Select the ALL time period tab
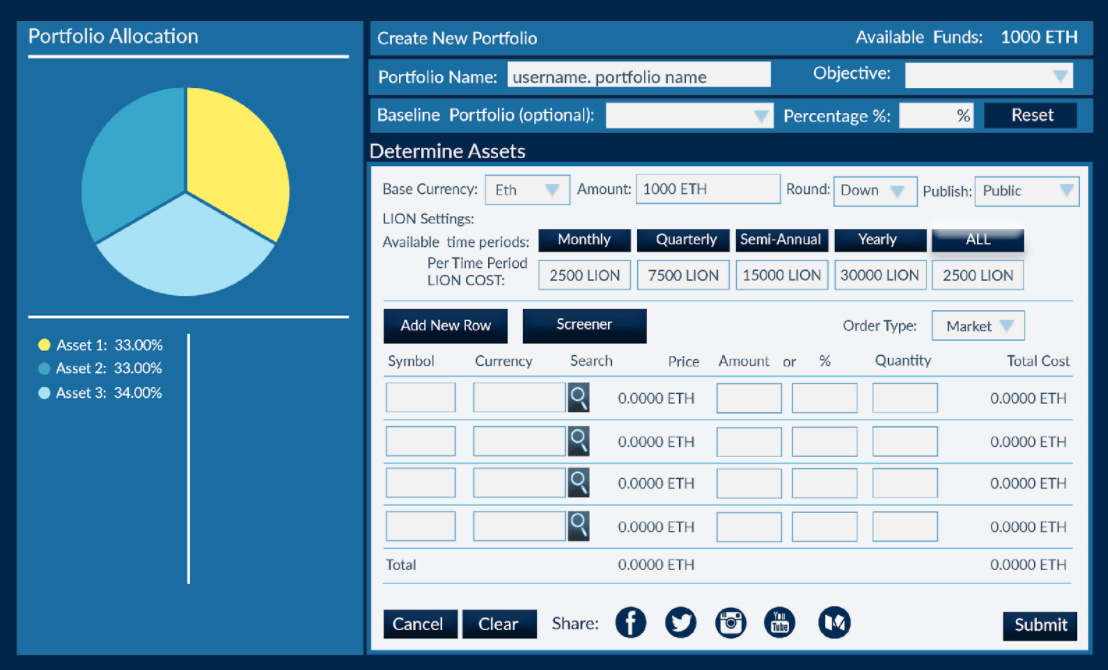This screenshot has width=1108, height=670. [977, 240]
